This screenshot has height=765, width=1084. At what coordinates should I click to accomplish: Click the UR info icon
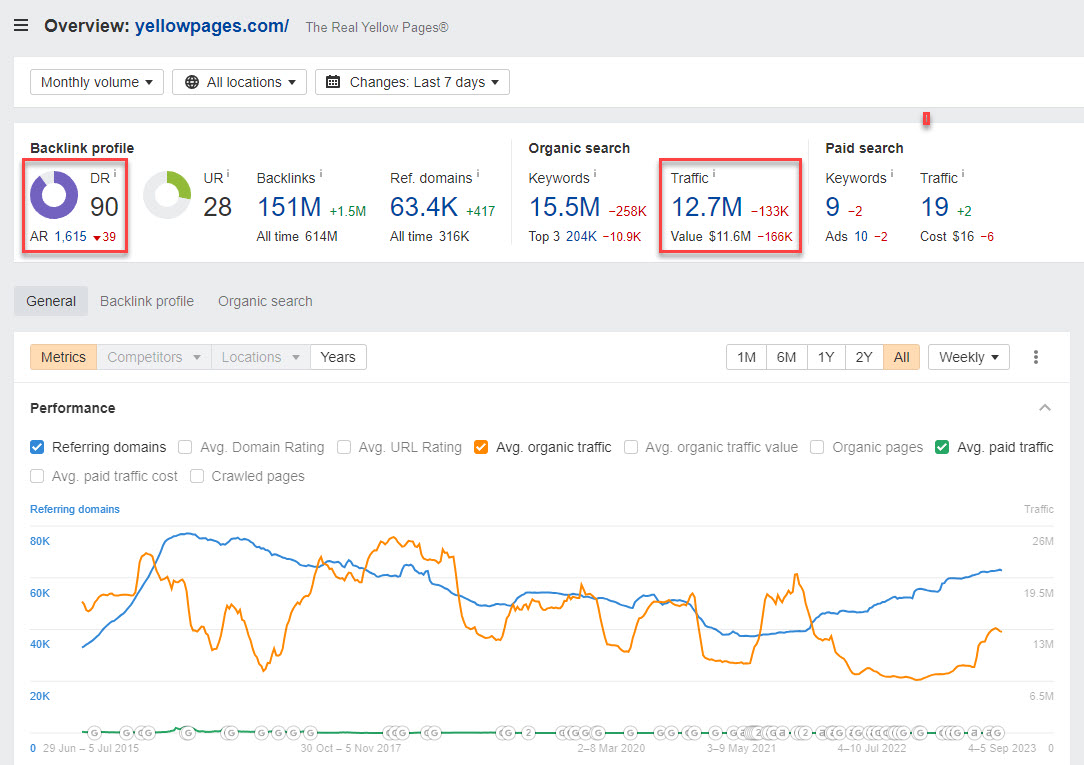point(228,173)
